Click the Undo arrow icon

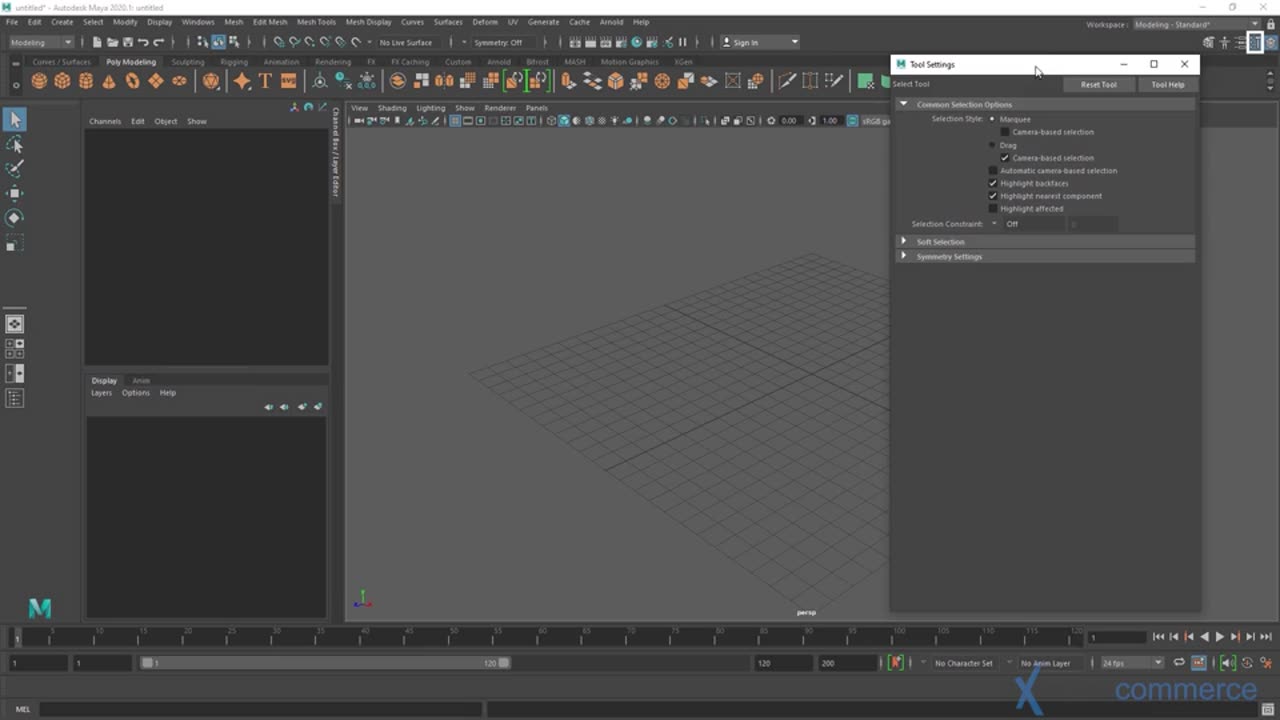click(143, 42)
